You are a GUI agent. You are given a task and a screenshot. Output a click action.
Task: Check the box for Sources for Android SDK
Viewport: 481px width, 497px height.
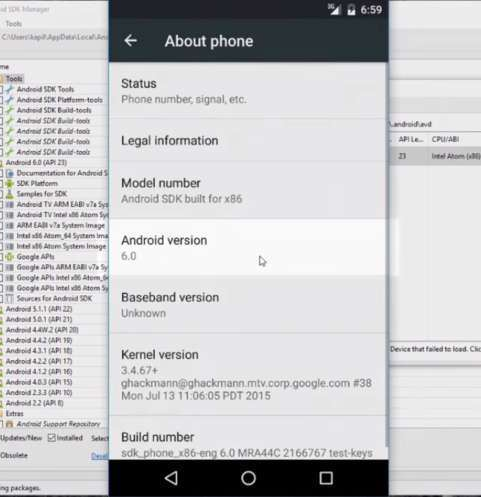click(x=1, y=299)
